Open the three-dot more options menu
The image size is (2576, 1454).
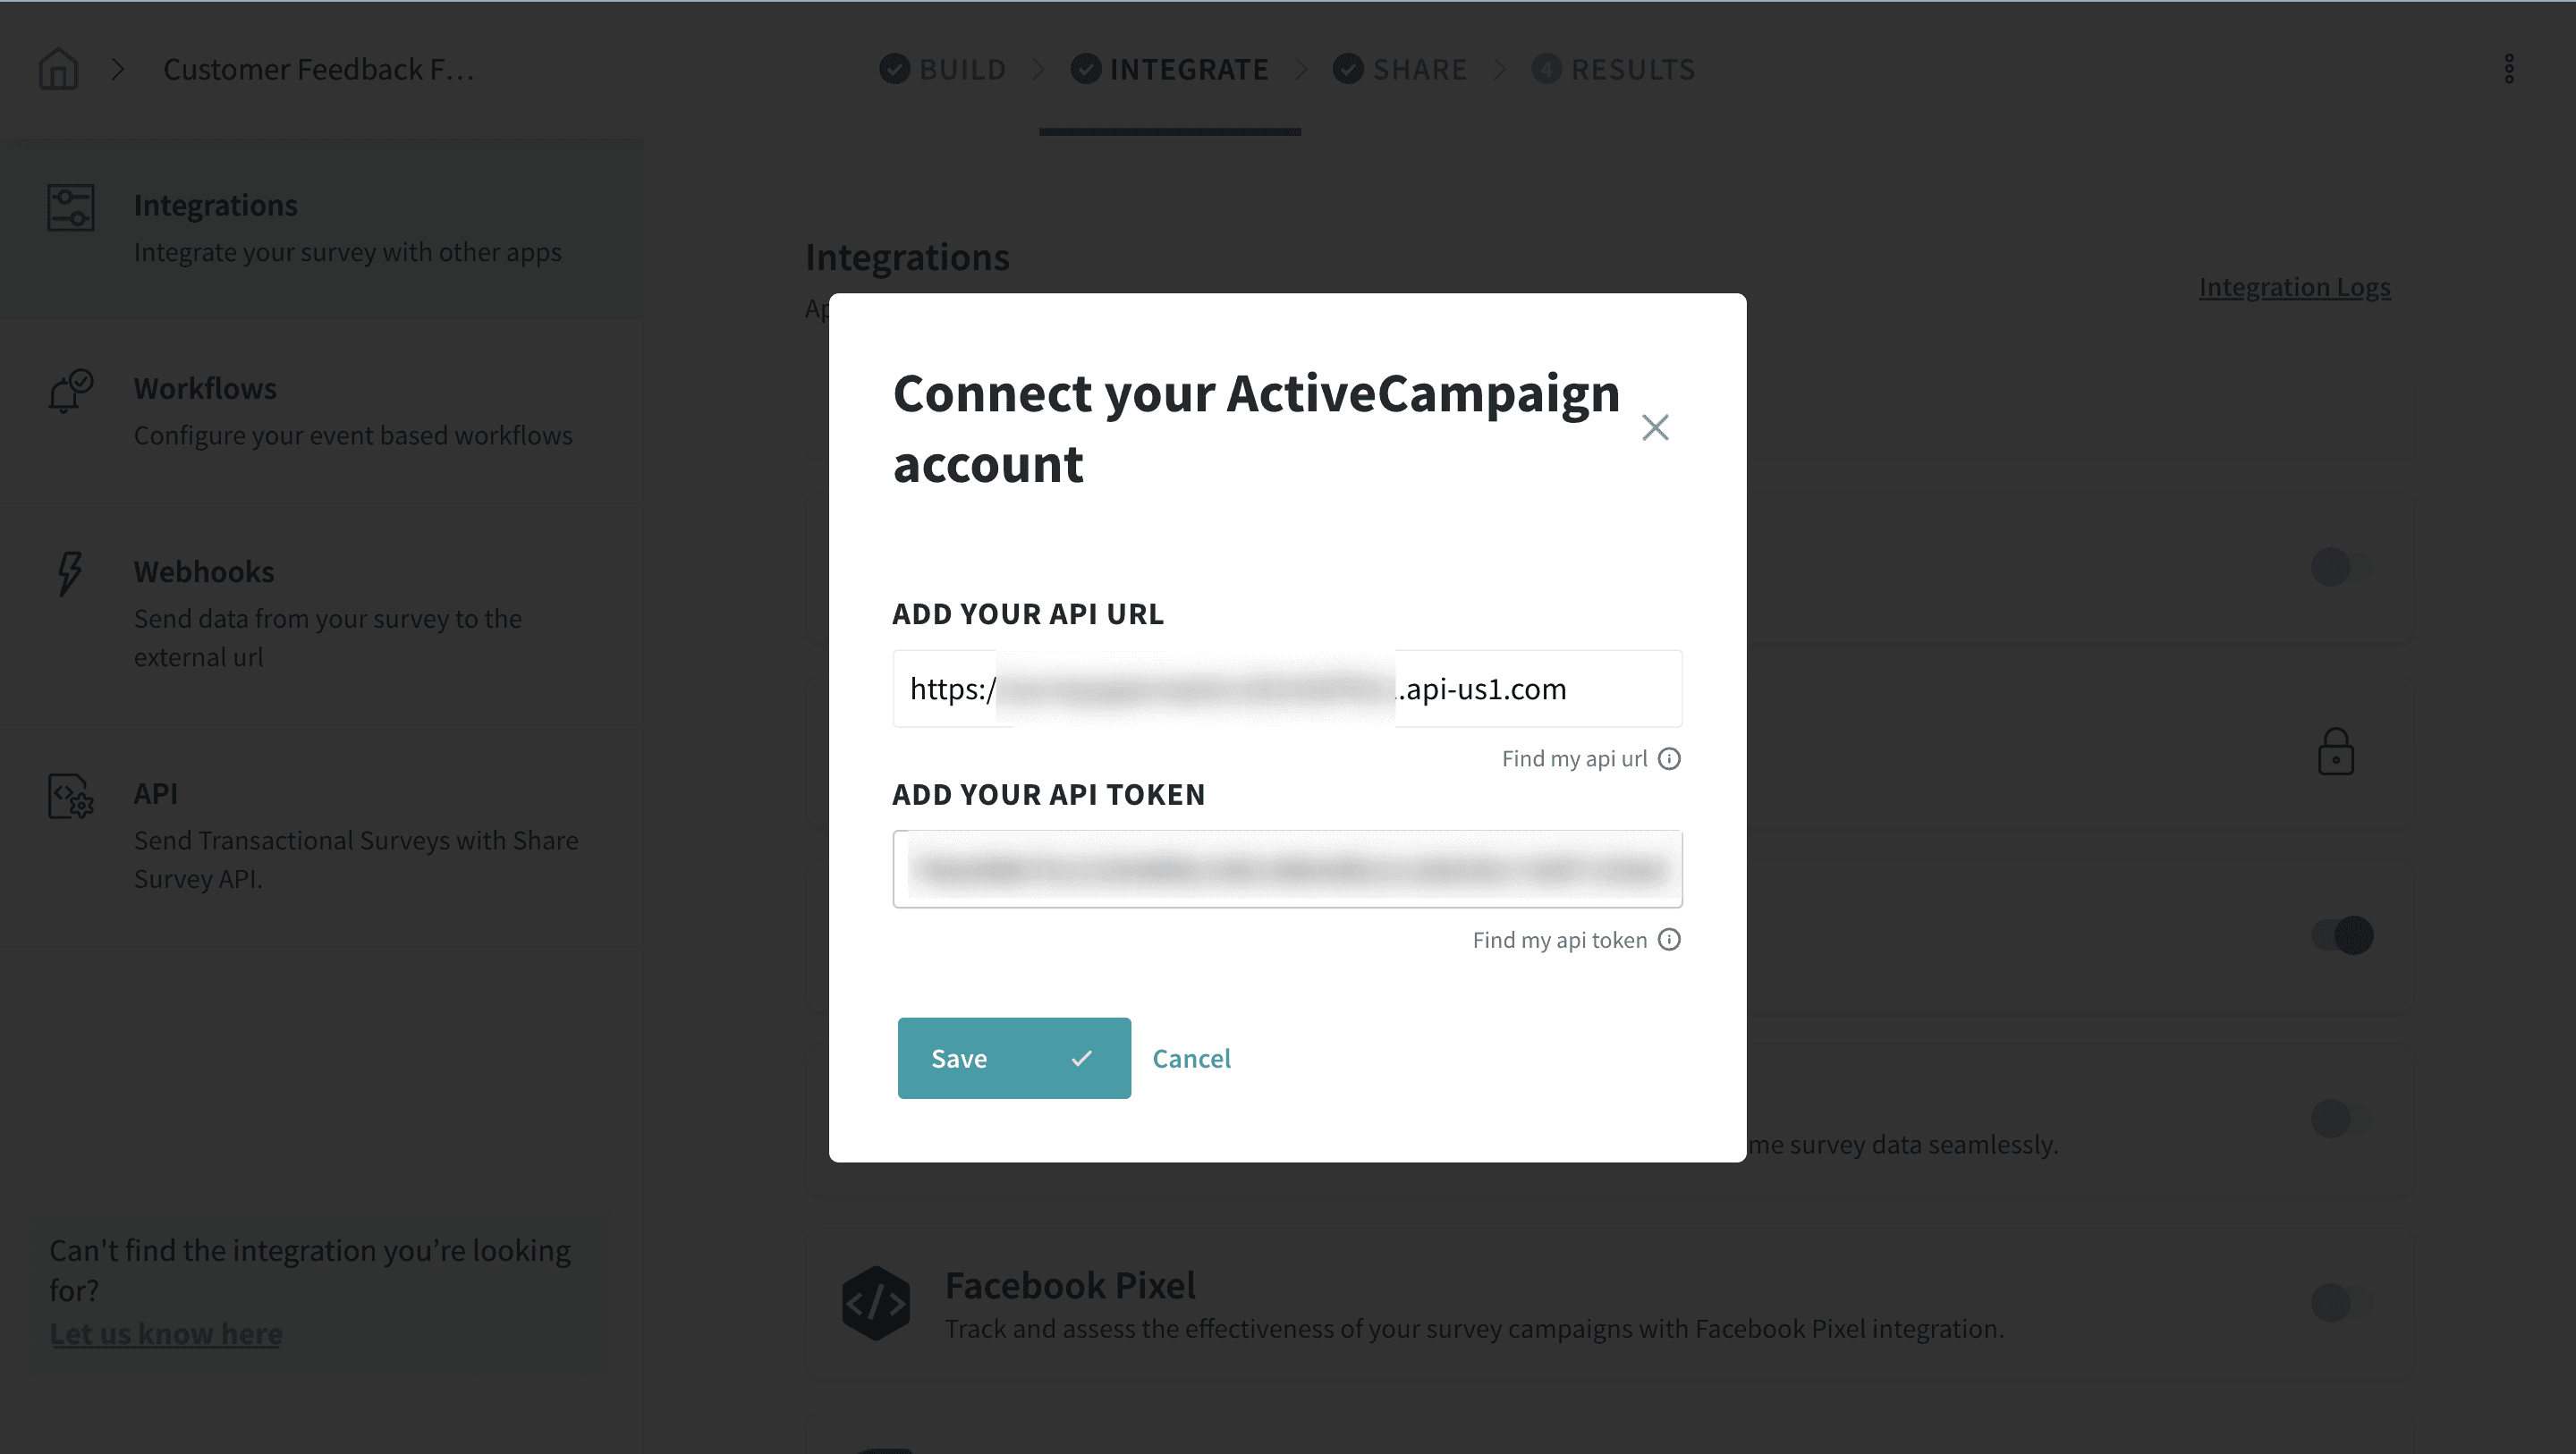click(2508, 69)
